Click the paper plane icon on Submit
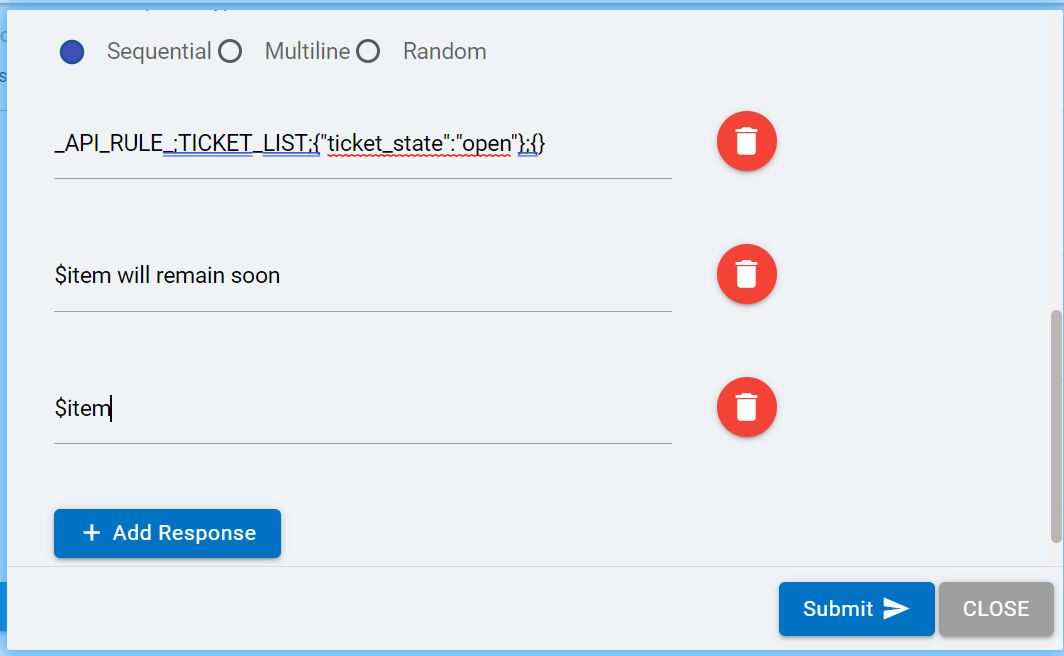Image resolution: width=1064 pixels, height=656 pixels. [x=896, y=609]
